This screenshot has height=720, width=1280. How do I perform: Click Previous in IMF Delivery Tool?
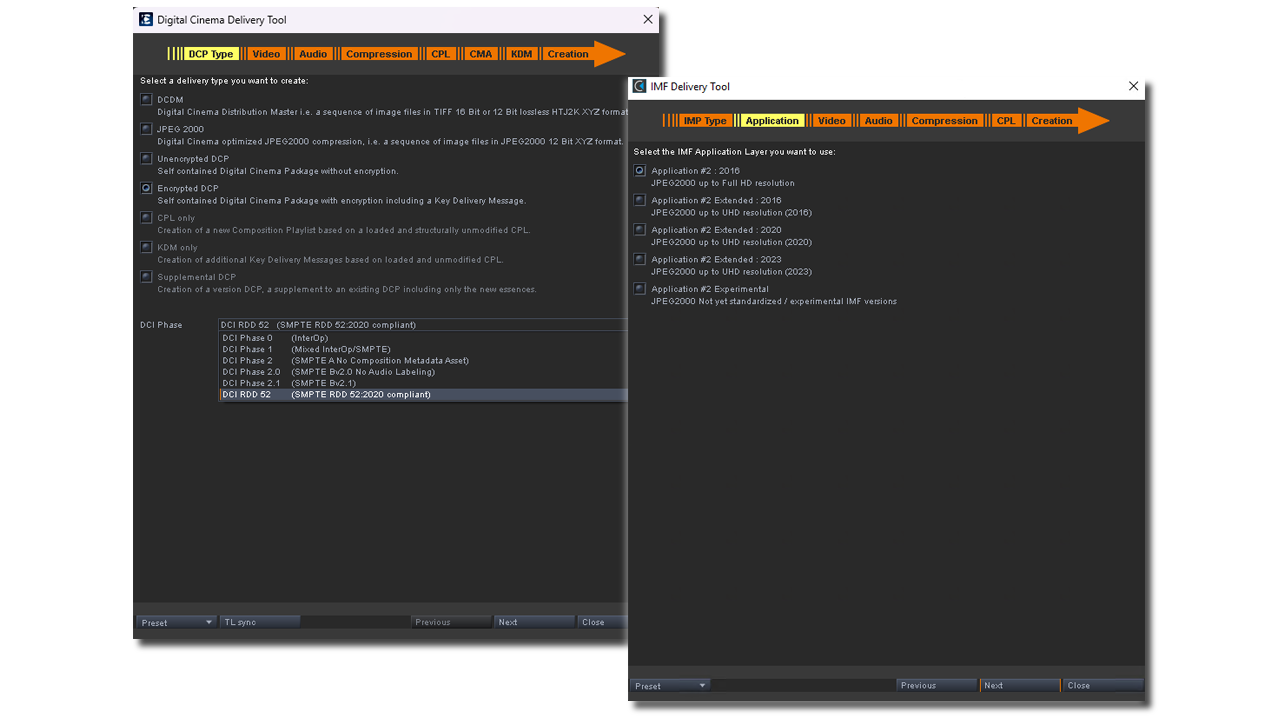[x=937, y=685]
